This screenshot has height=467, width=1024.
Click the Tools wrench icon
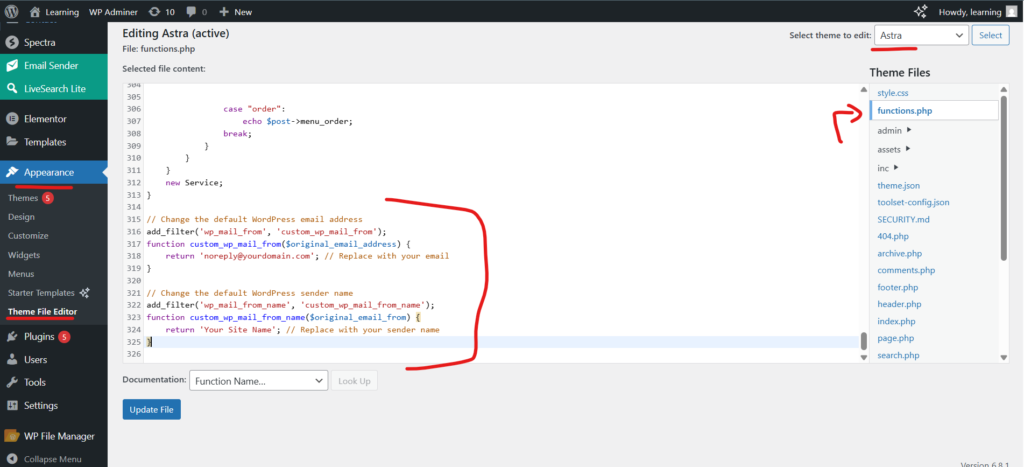12,382
